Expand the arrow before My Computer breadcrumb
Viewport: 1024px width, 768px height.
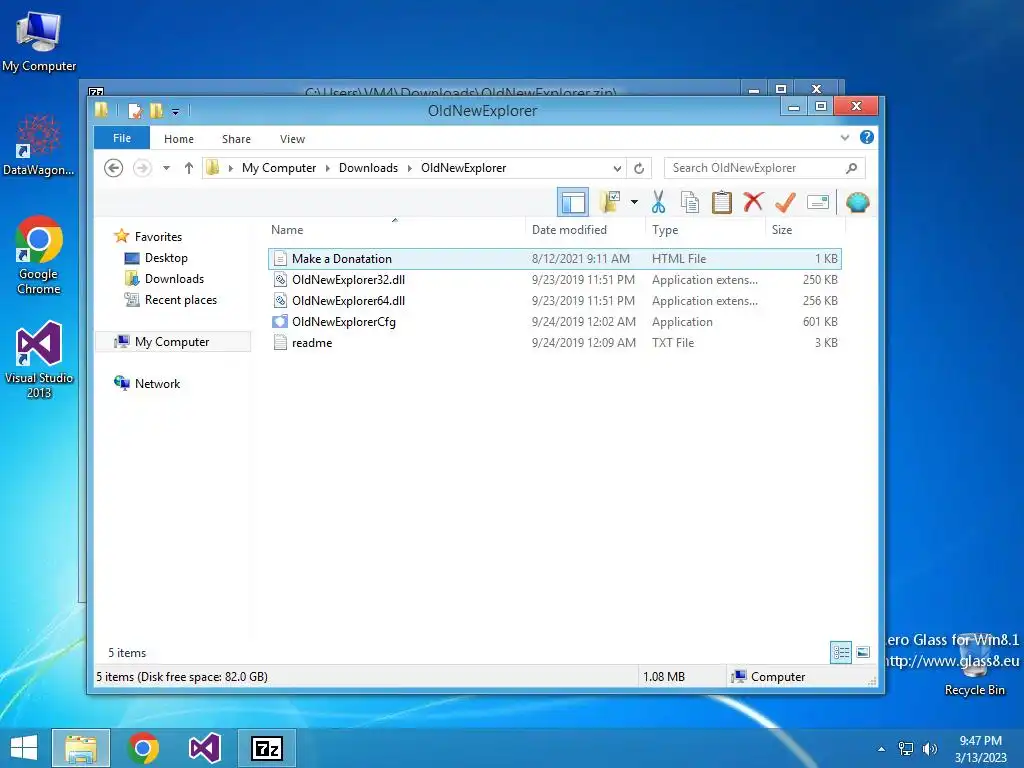[x=231, y=168]
